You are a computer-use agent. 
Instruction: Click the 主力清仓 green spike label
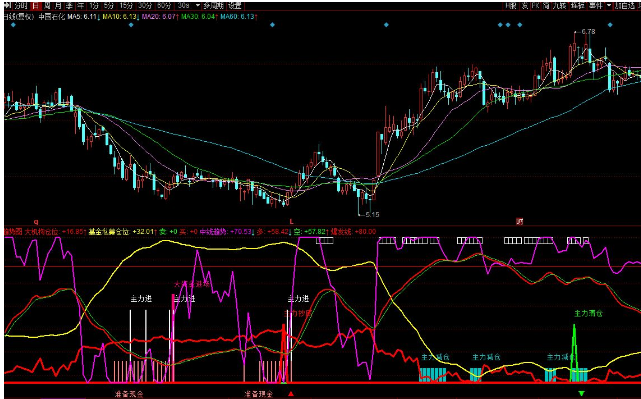coord(588,314)
